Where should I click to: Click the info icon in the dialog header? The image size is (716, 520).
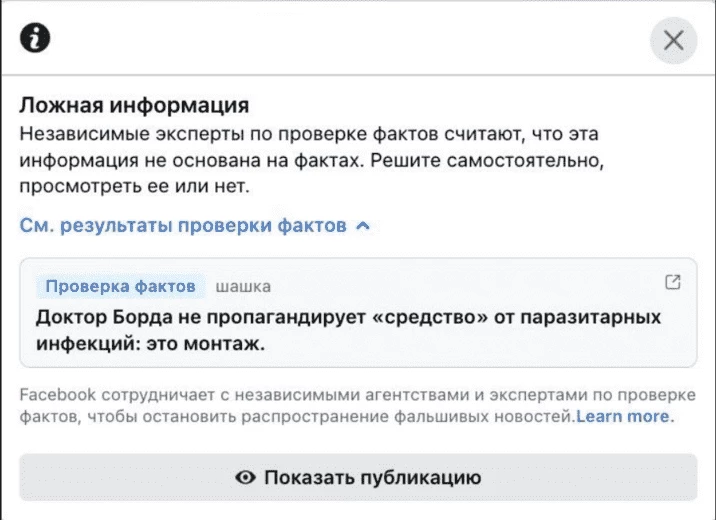(35, 38)
